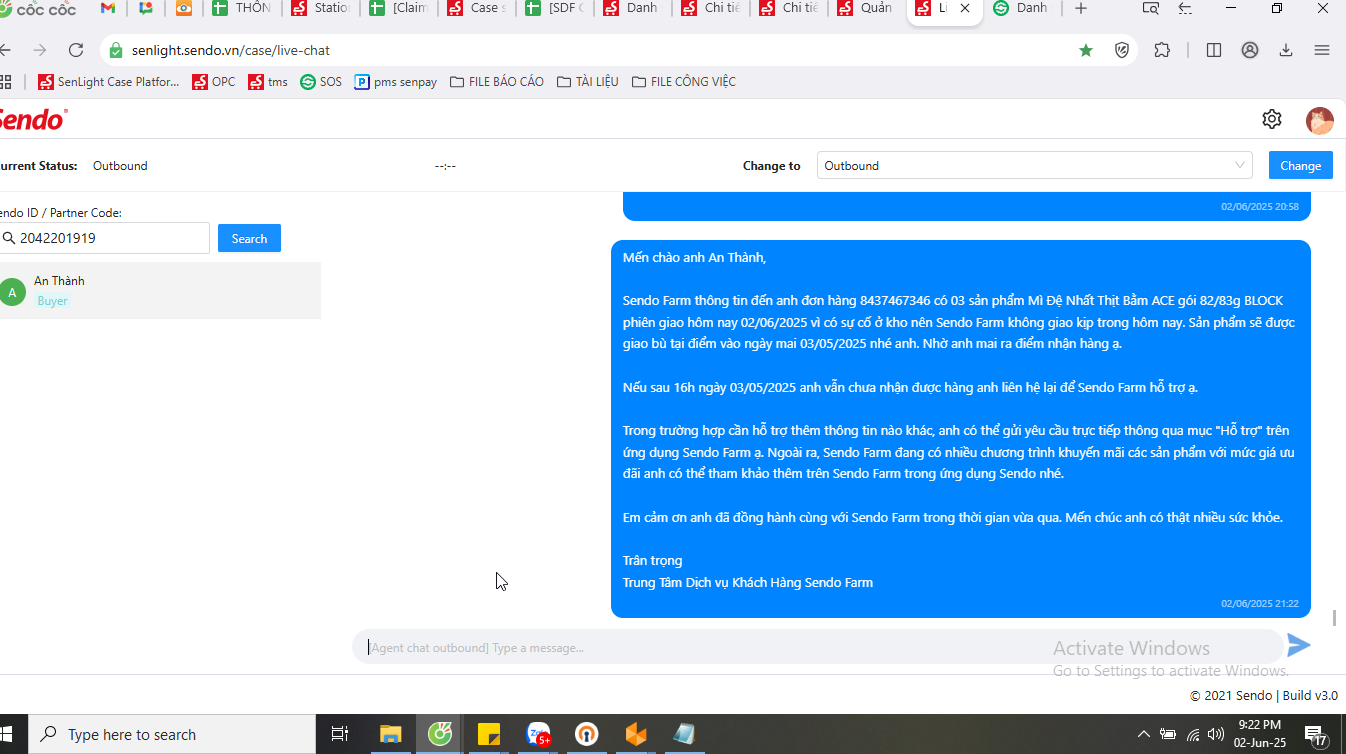
Task: Open the taskbar clock showing 9:22 PM
Action: [x=1259, y=734]
